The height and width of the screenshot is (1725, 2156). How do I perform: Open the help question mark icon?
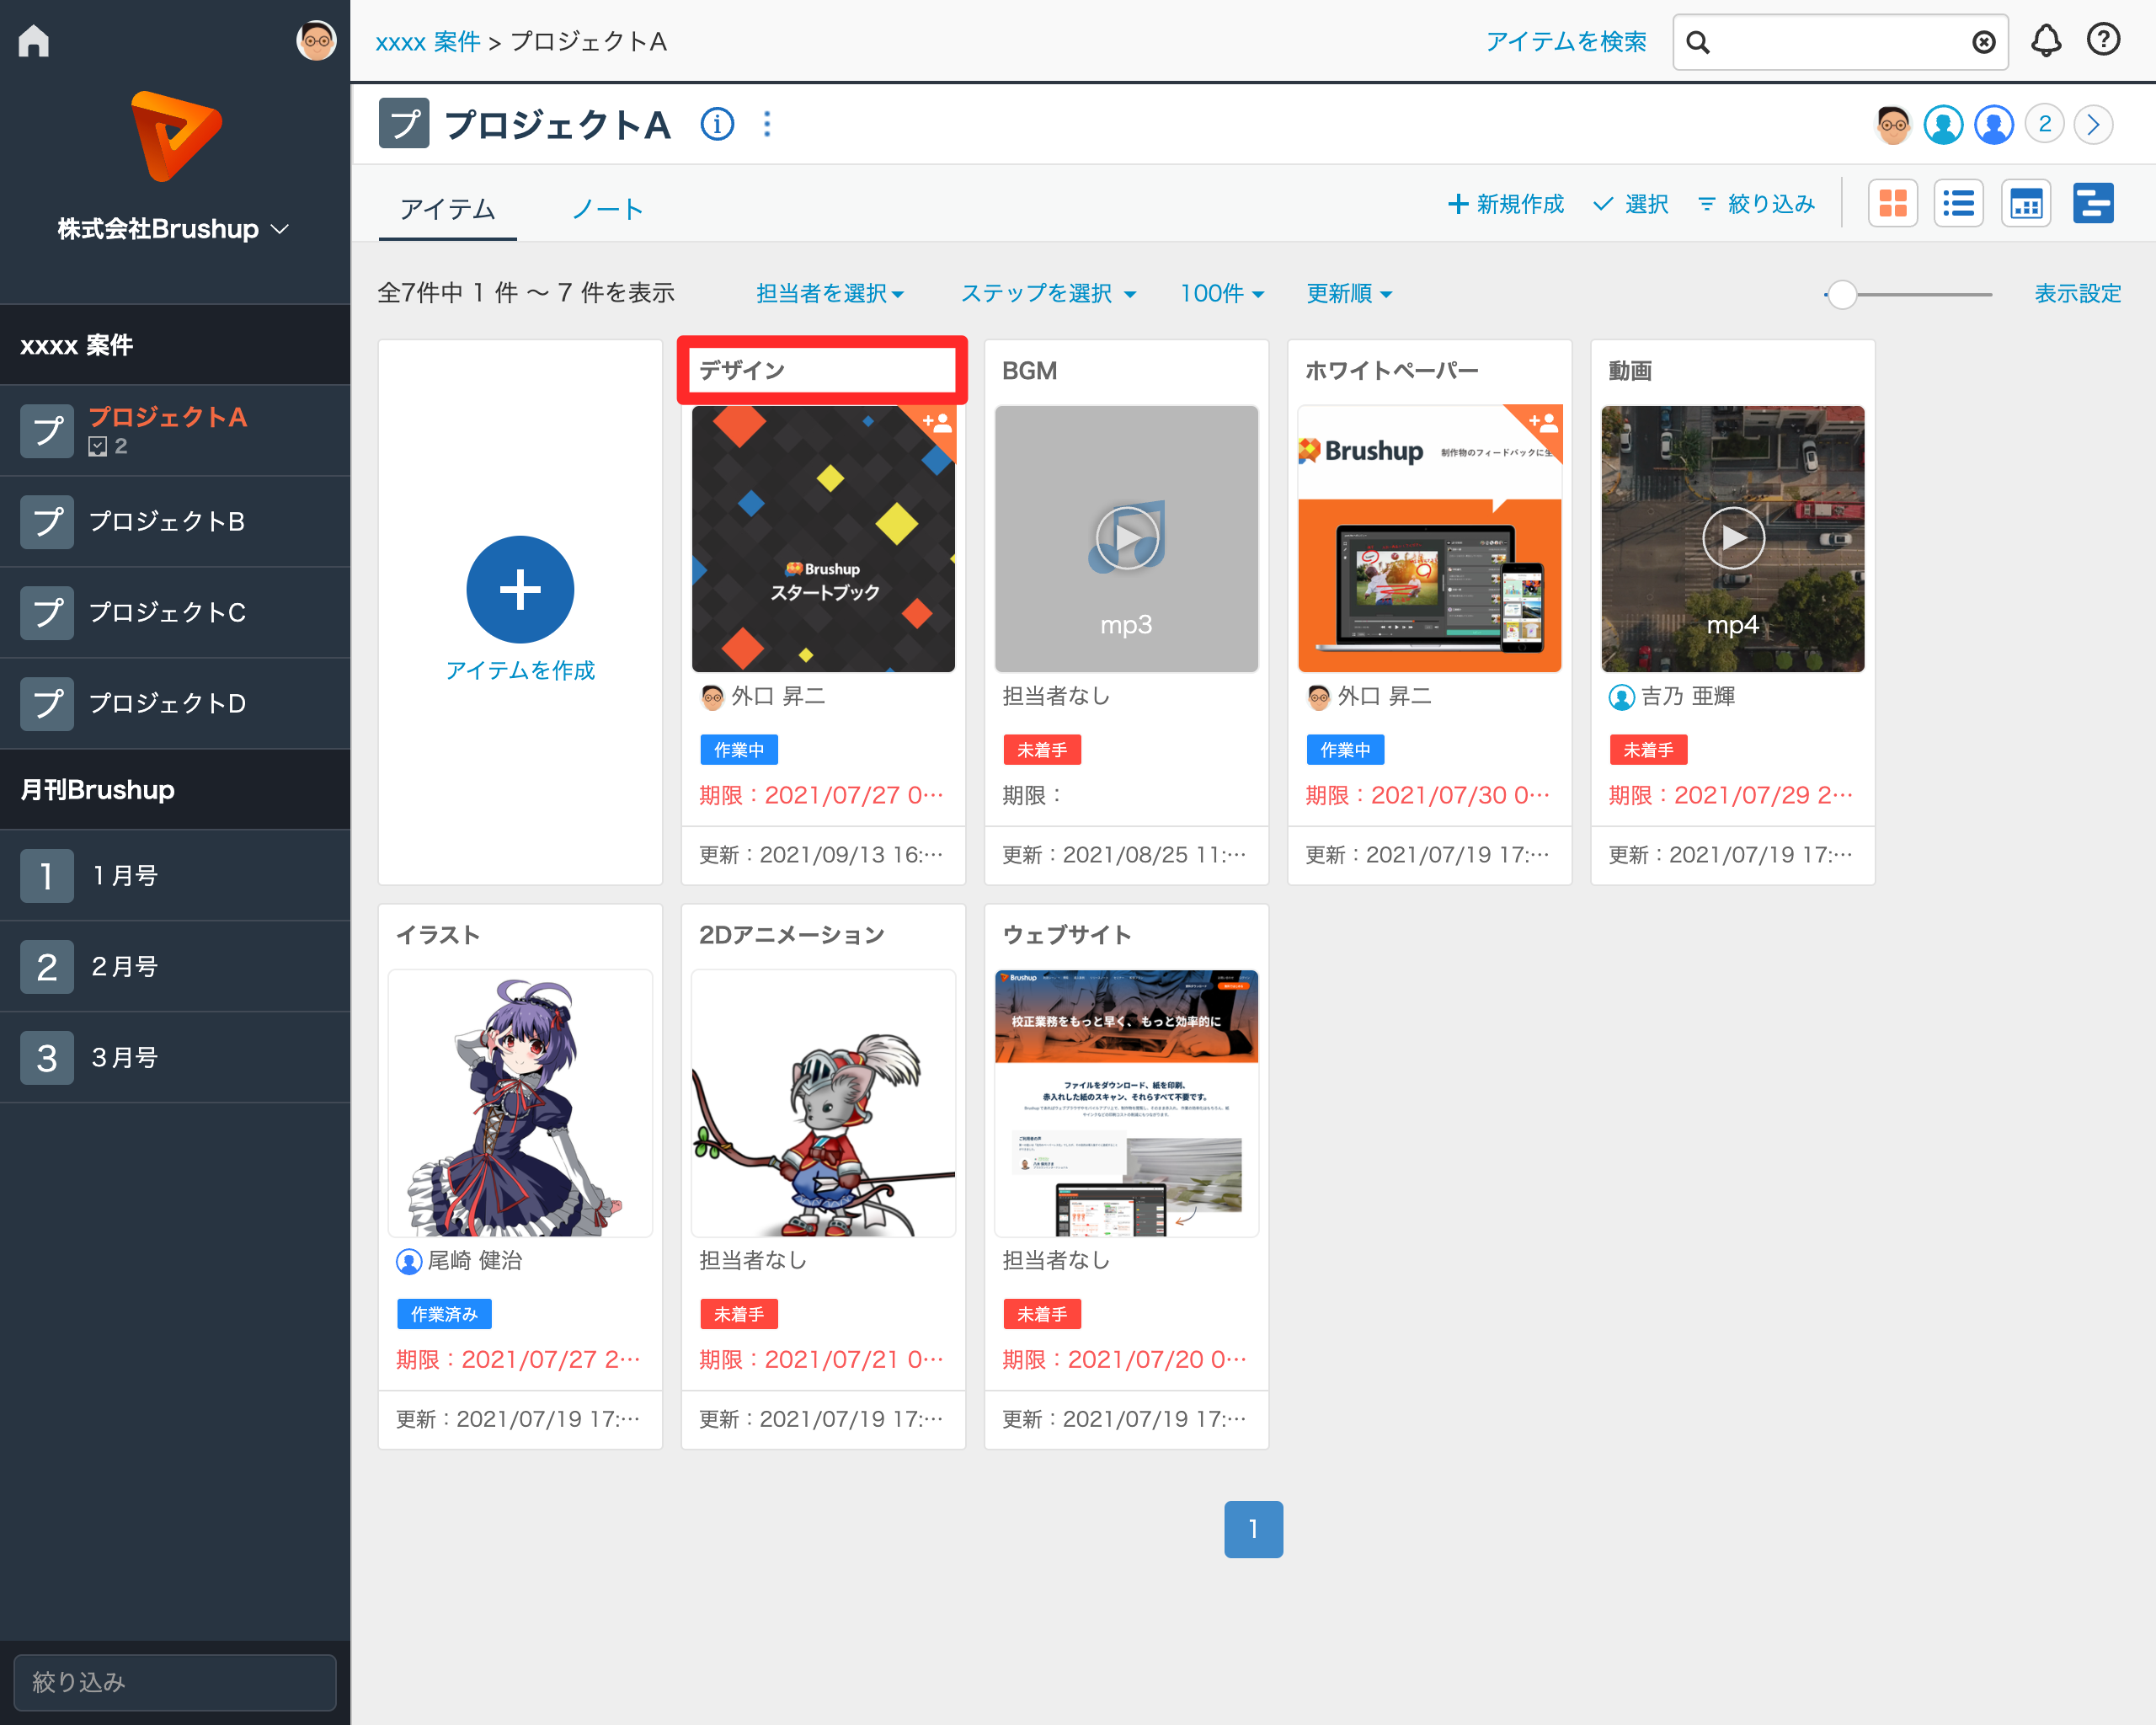(x=2103, y=41)
